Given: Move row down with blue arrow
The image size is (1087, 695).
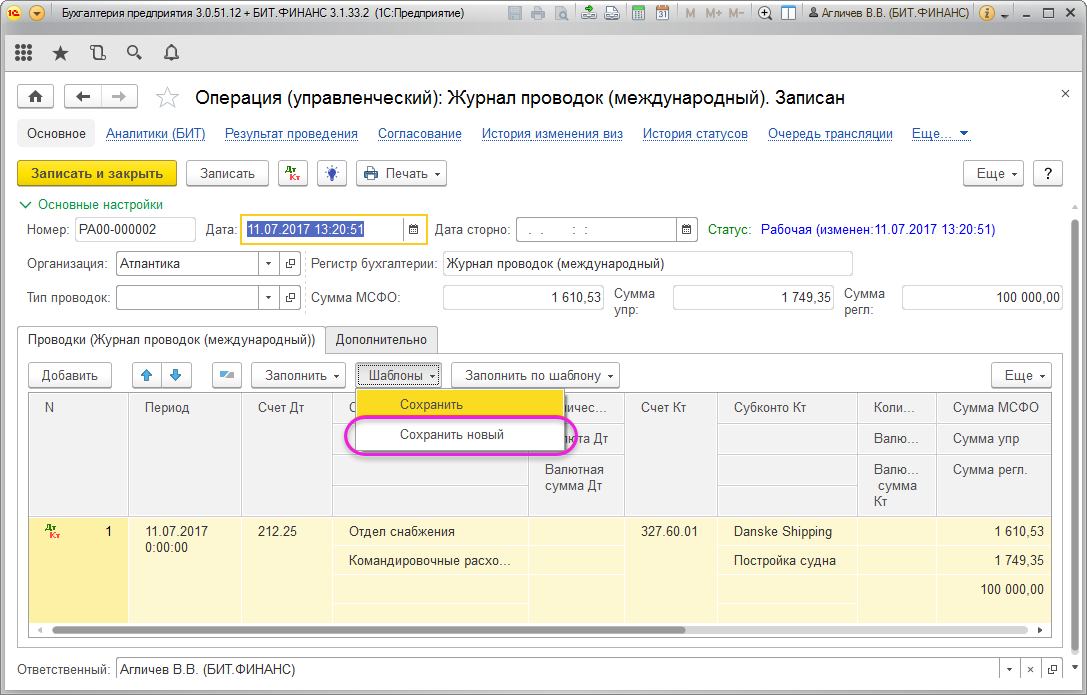Looking at the screenshot, I should pyautogui.click(x=175, y=375).
